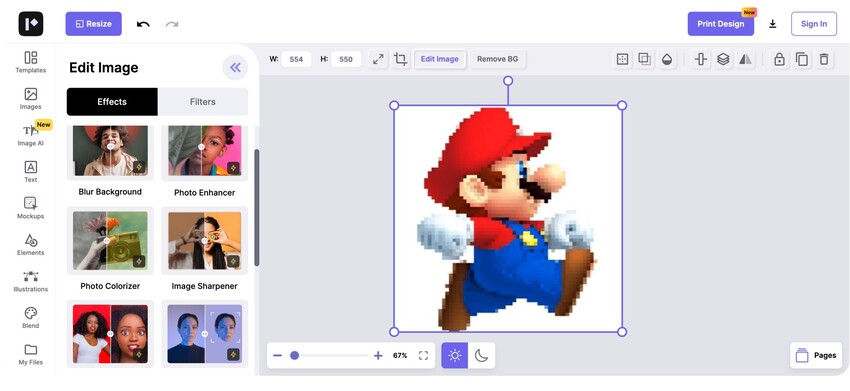Screen dimensions: 850x391
Task: Open the Images sidebar section
Action: 31,98
